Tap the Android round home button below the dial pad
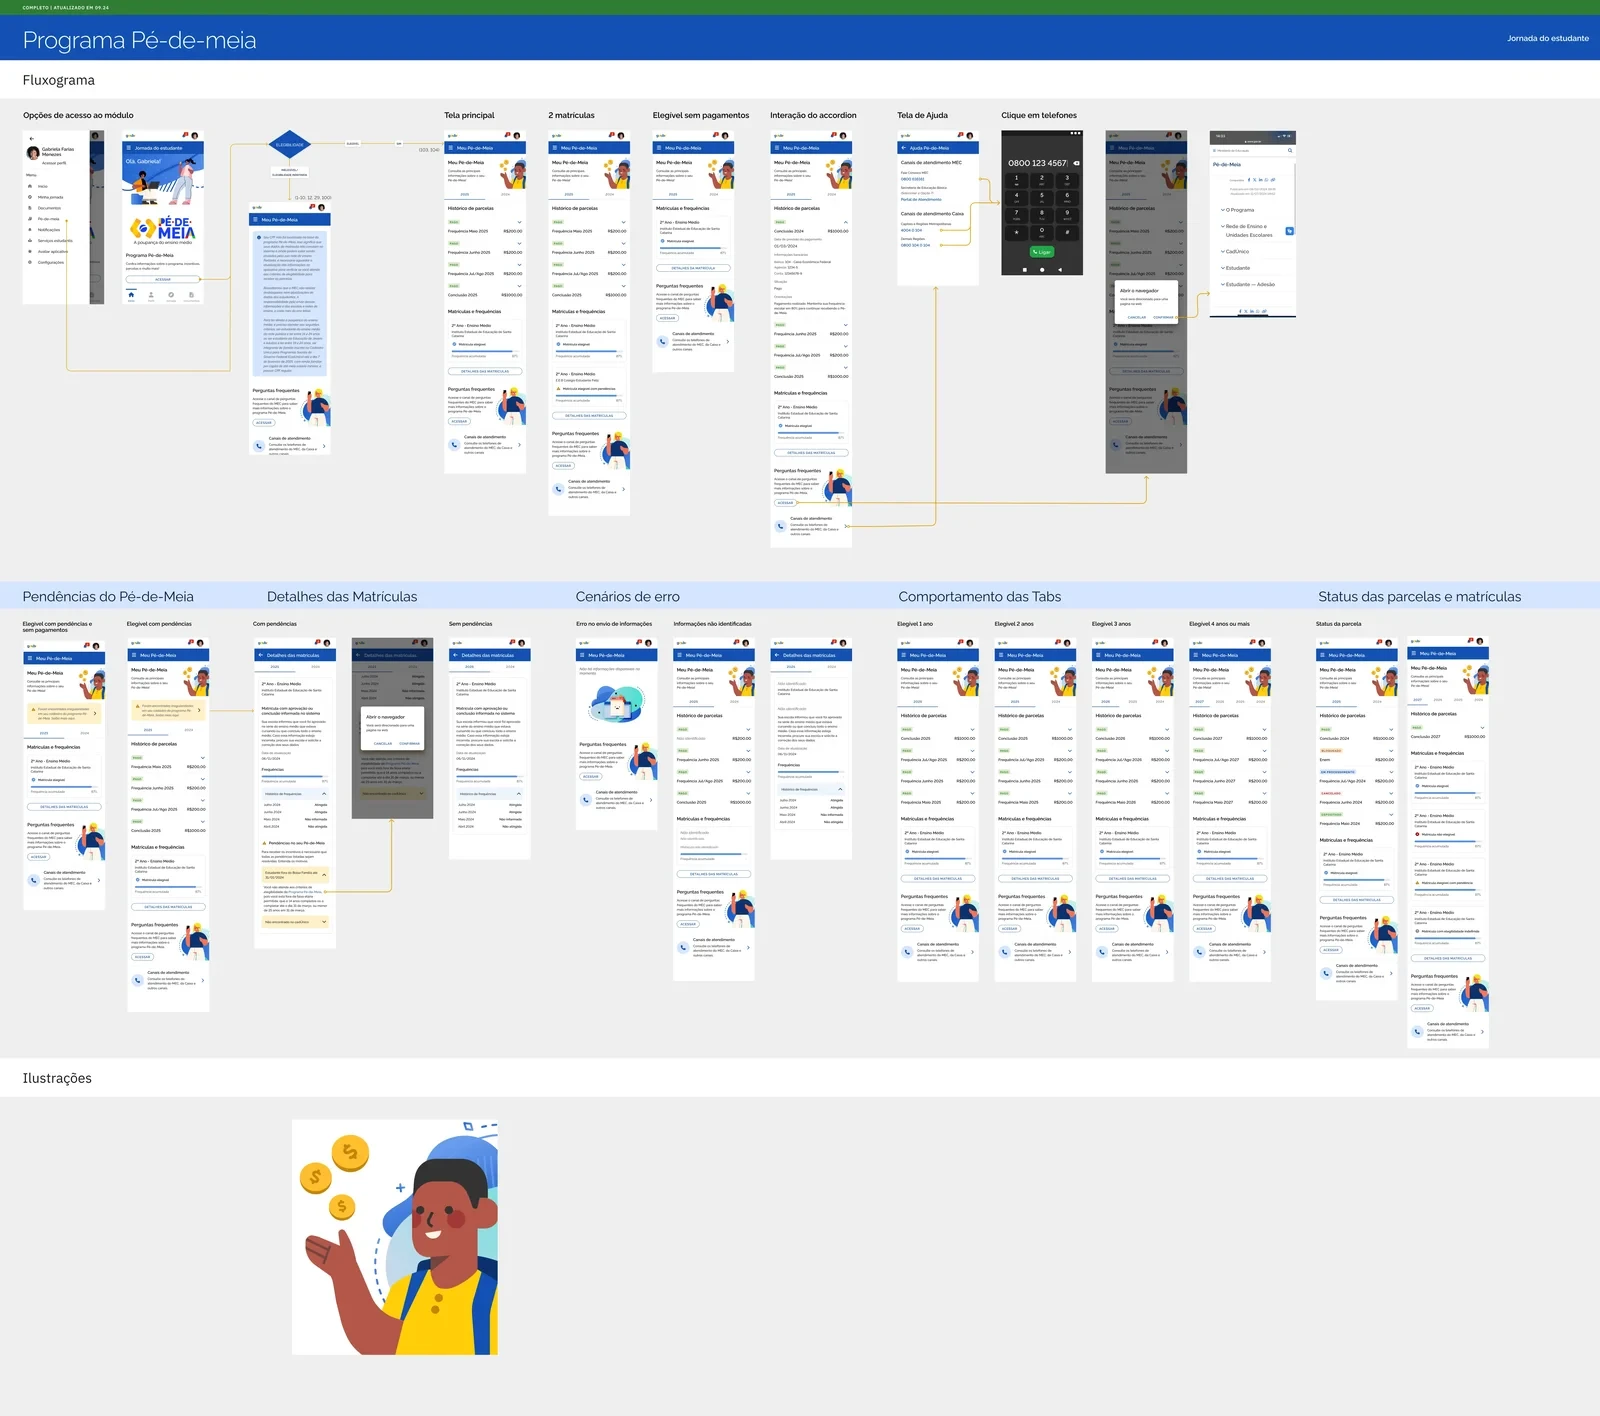 point(1042,270)
